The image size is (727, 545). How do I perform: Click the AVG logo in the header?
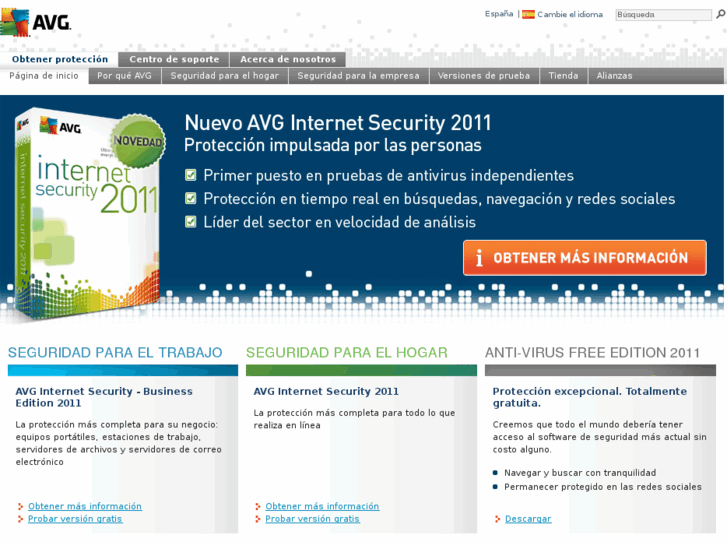[36, 22]
